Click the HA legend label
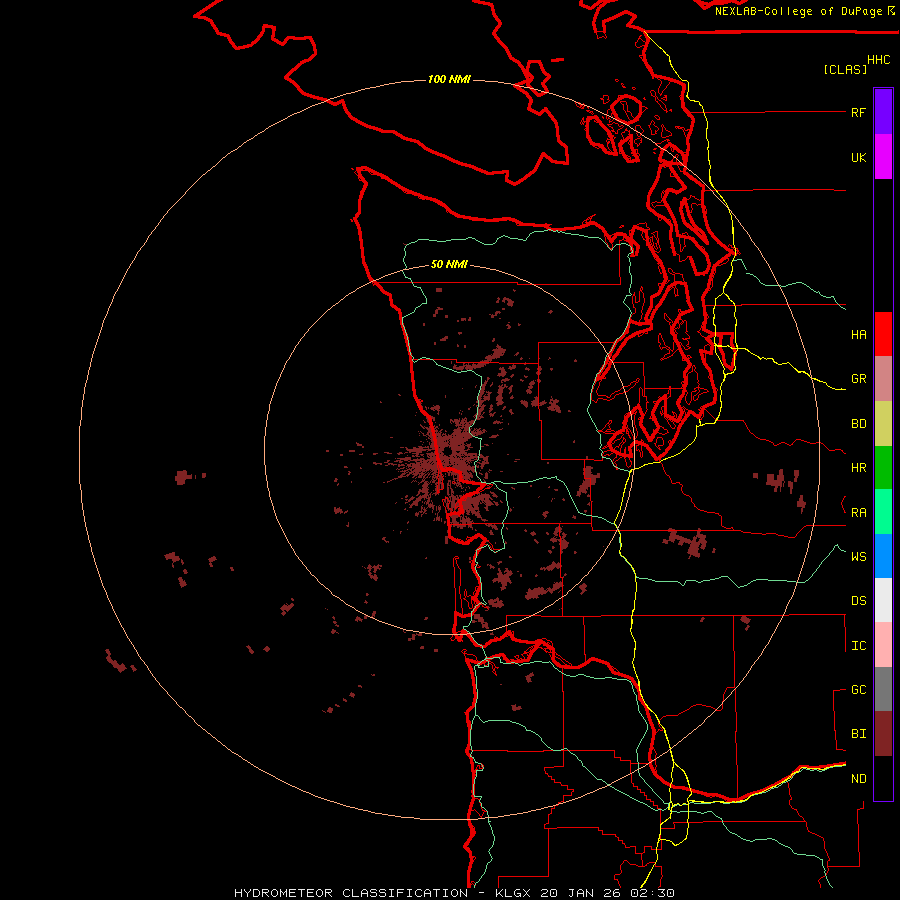The height and width of the screenshot is (900, 900). [858, 335]
